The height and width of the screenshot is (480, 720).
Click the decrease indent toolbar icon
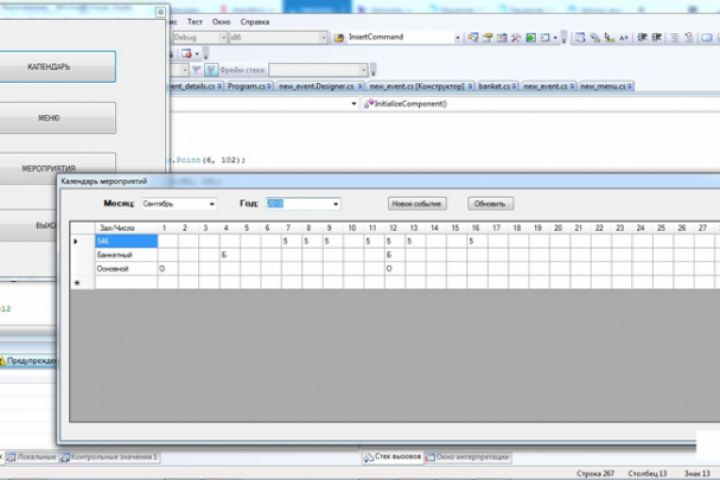[642, 38]
